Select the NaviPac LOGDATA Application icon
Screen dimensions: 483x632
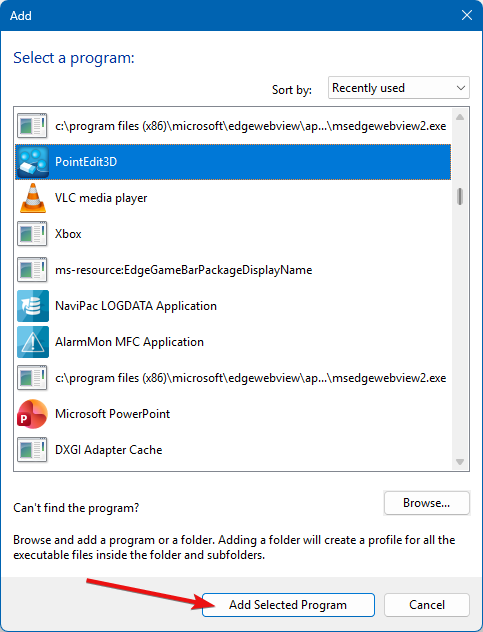click(33, 306)
